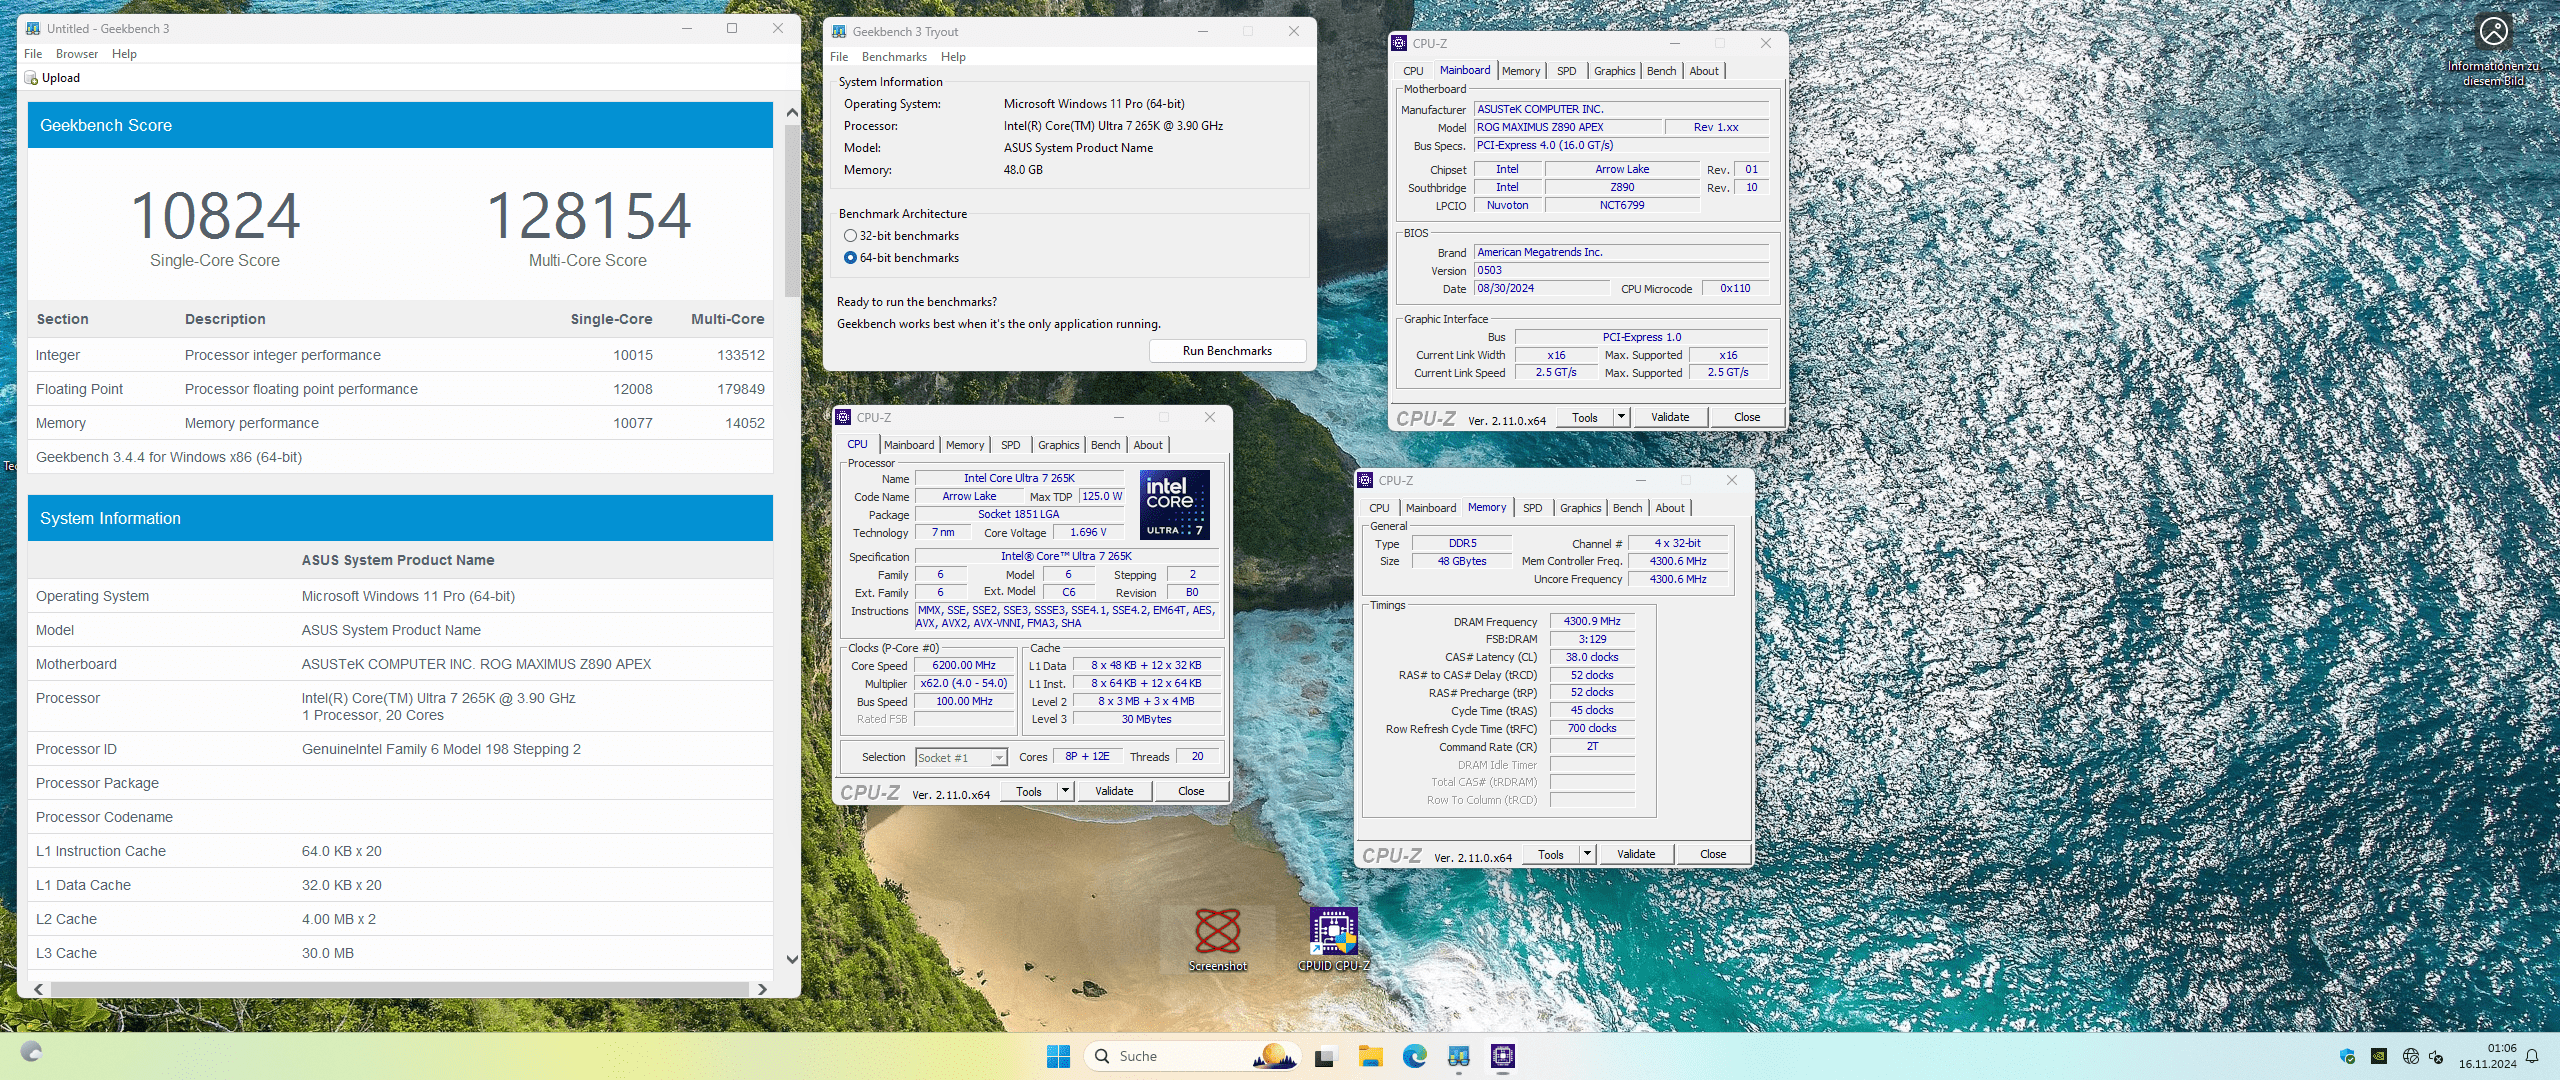Open the Windows Start menu

click(1058, 1056)
